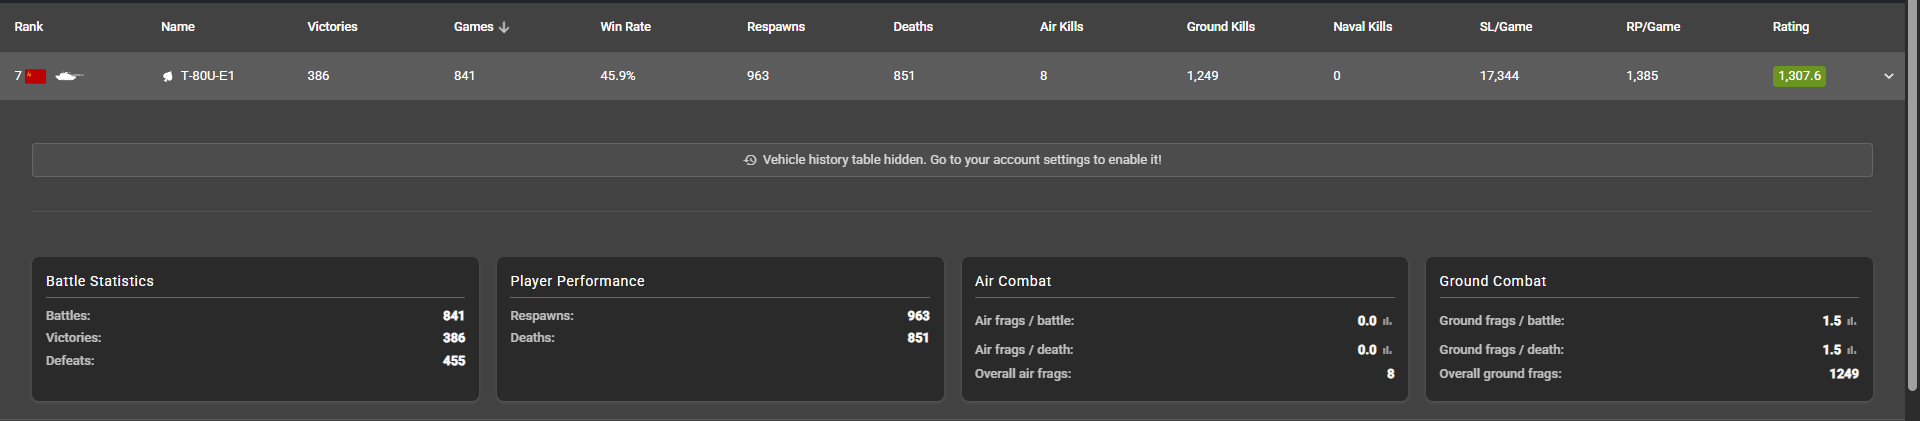This screenshot has height=421, width=1920.
Task: Click the red country flag icon in the row
Action: point(36,76)
